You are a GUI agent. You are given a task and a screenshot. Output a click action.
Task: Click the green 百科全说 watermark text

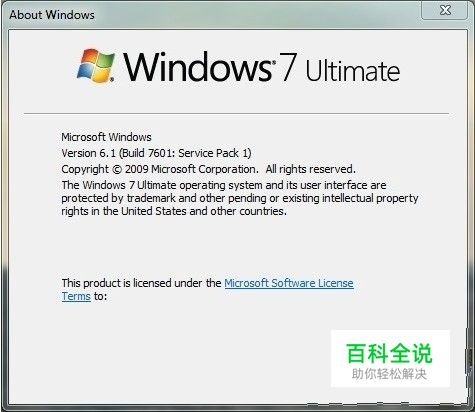(389, 353)
